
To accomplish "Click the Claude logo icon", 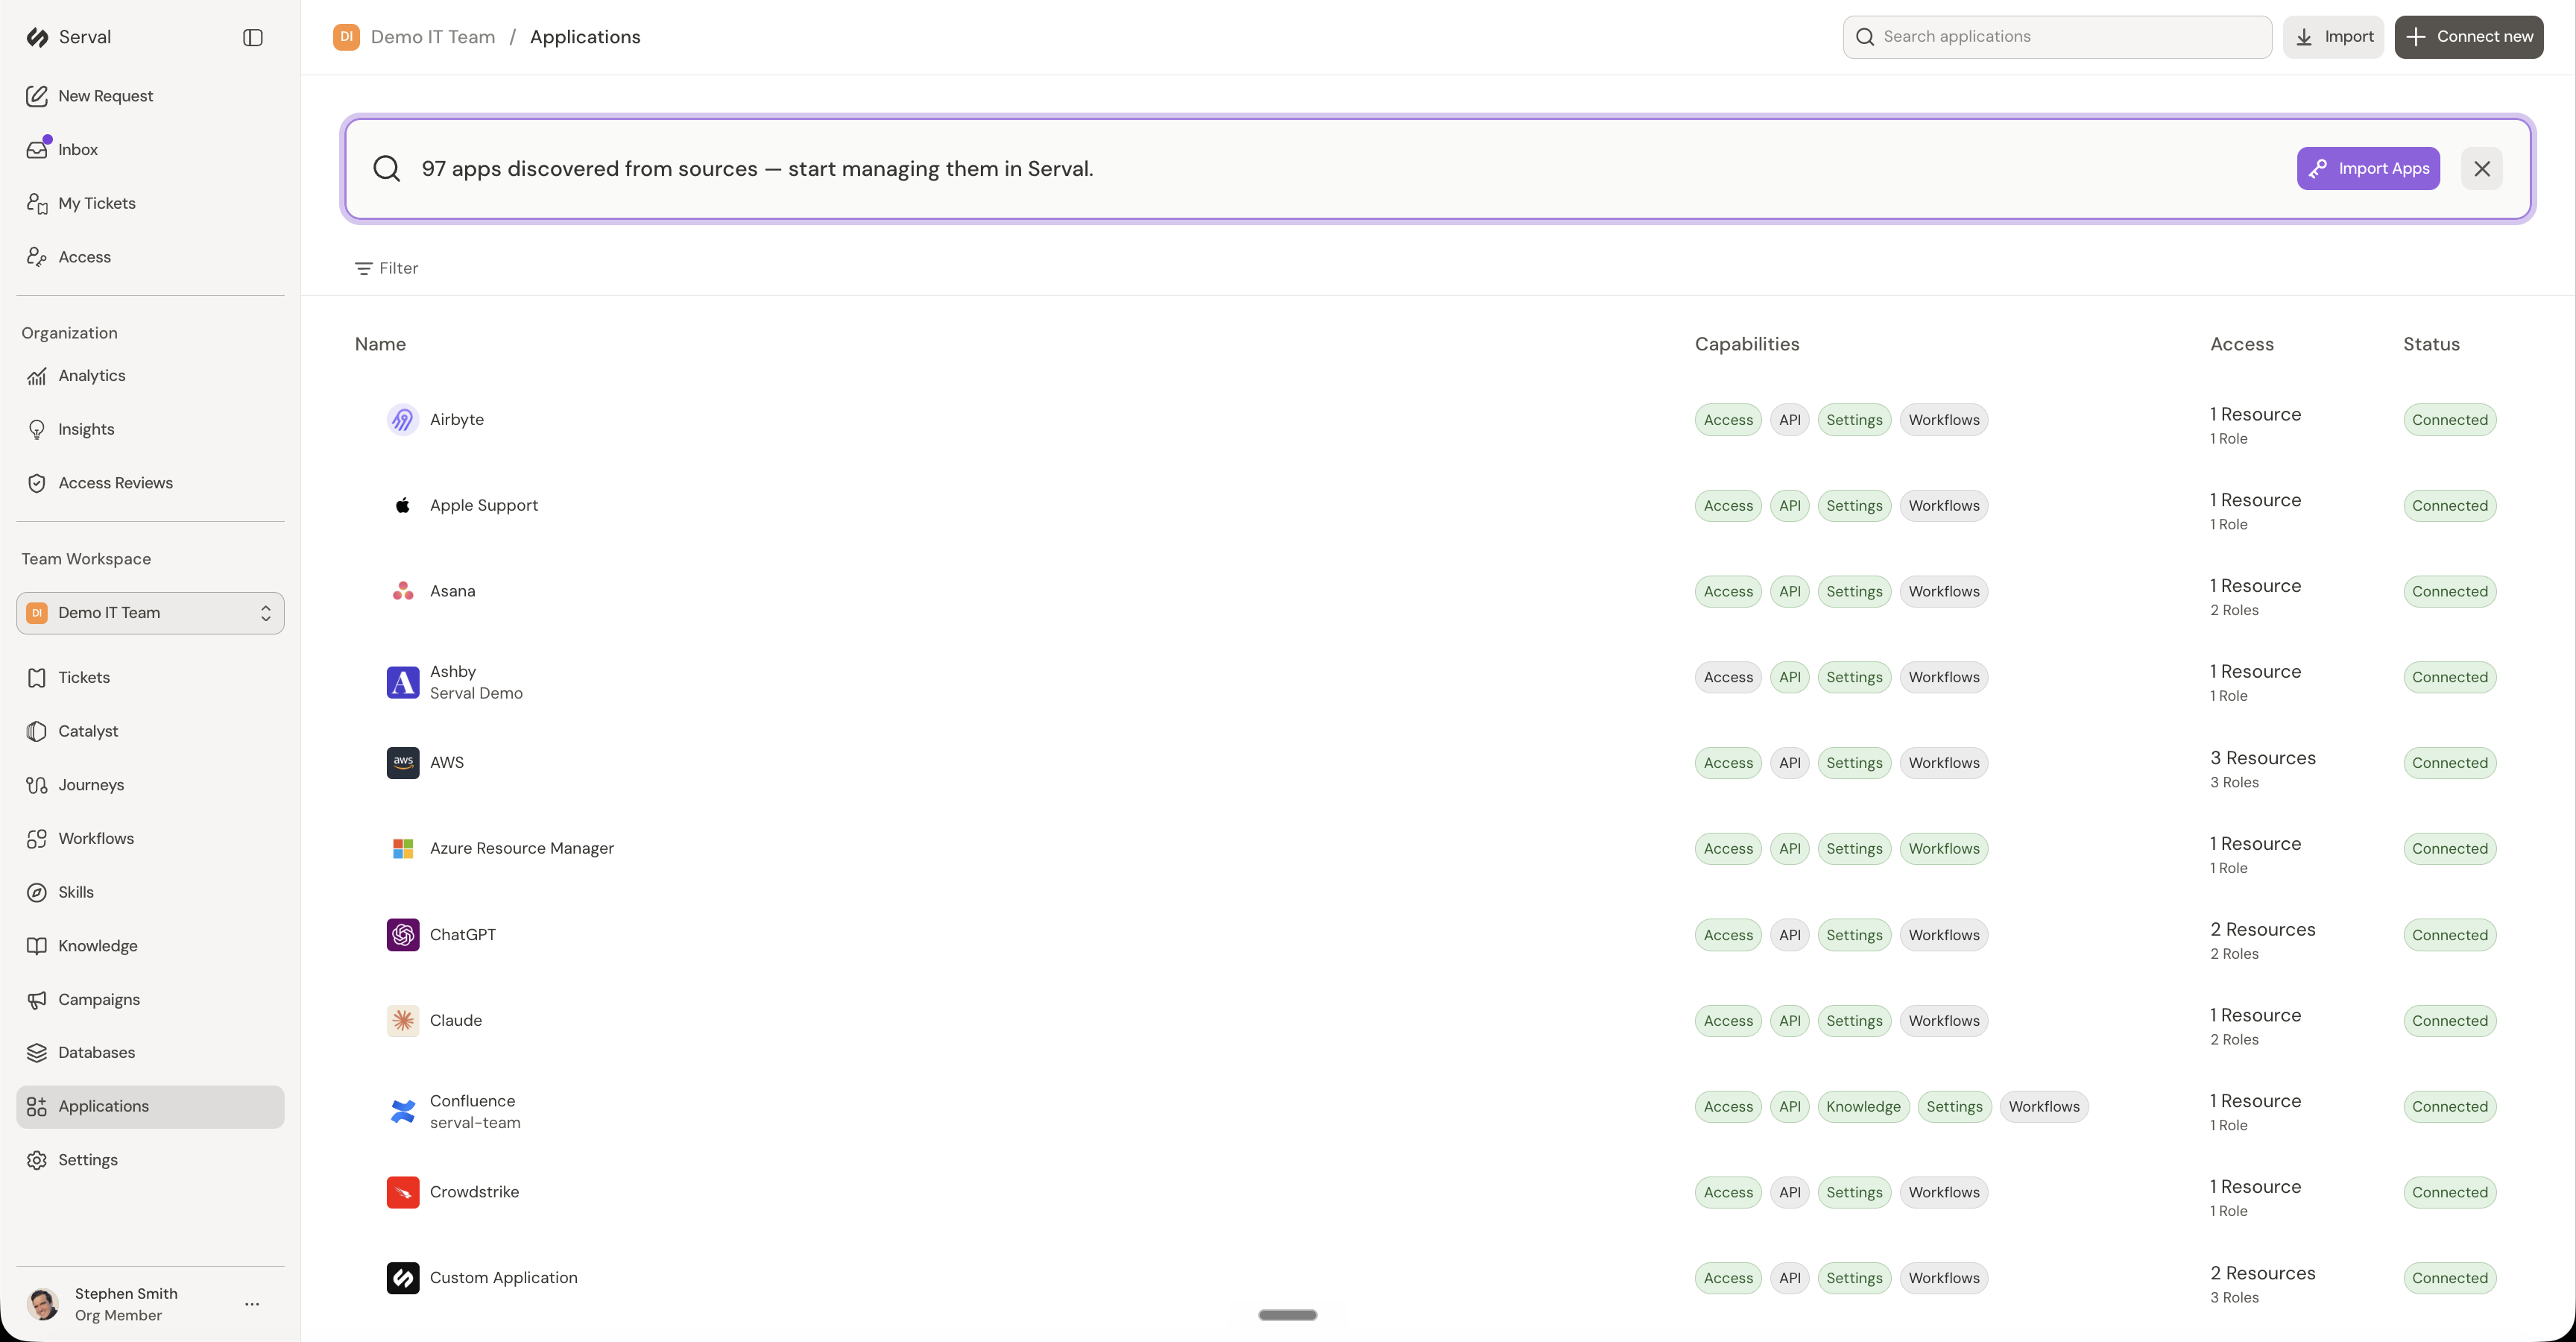I will click(403, 1021).
